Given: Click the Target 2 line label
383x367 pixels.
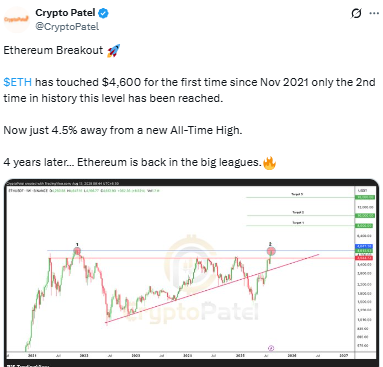Looking at the screenshot, I should tap(298, 212).
